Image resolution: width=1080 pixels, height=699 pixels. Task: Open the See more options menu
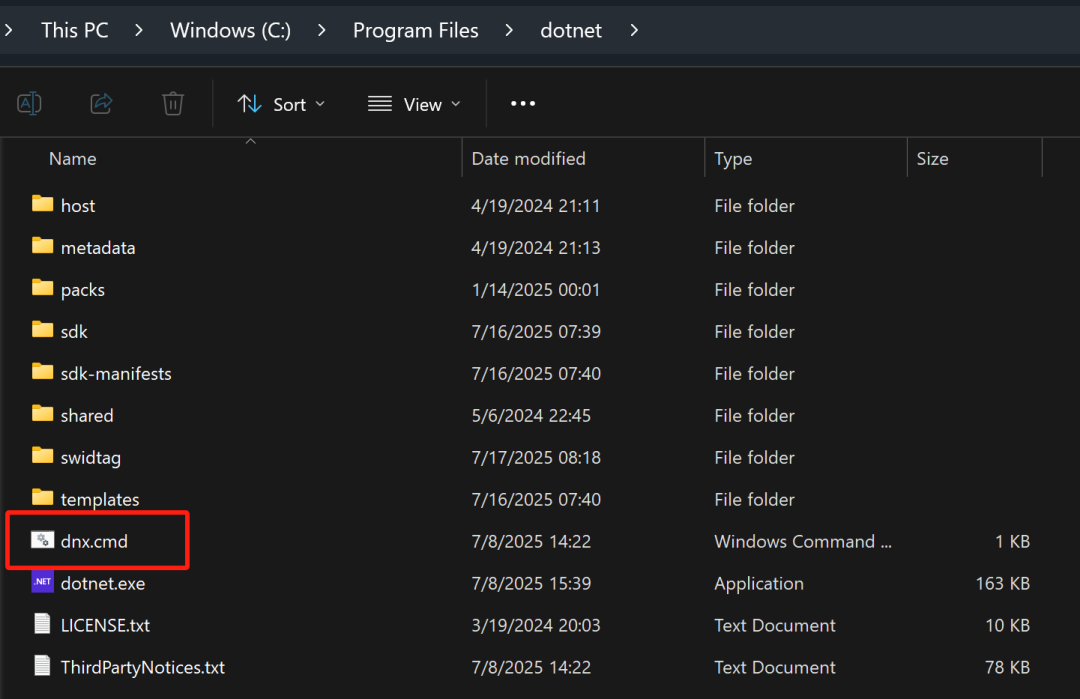[x=522, y=103]
